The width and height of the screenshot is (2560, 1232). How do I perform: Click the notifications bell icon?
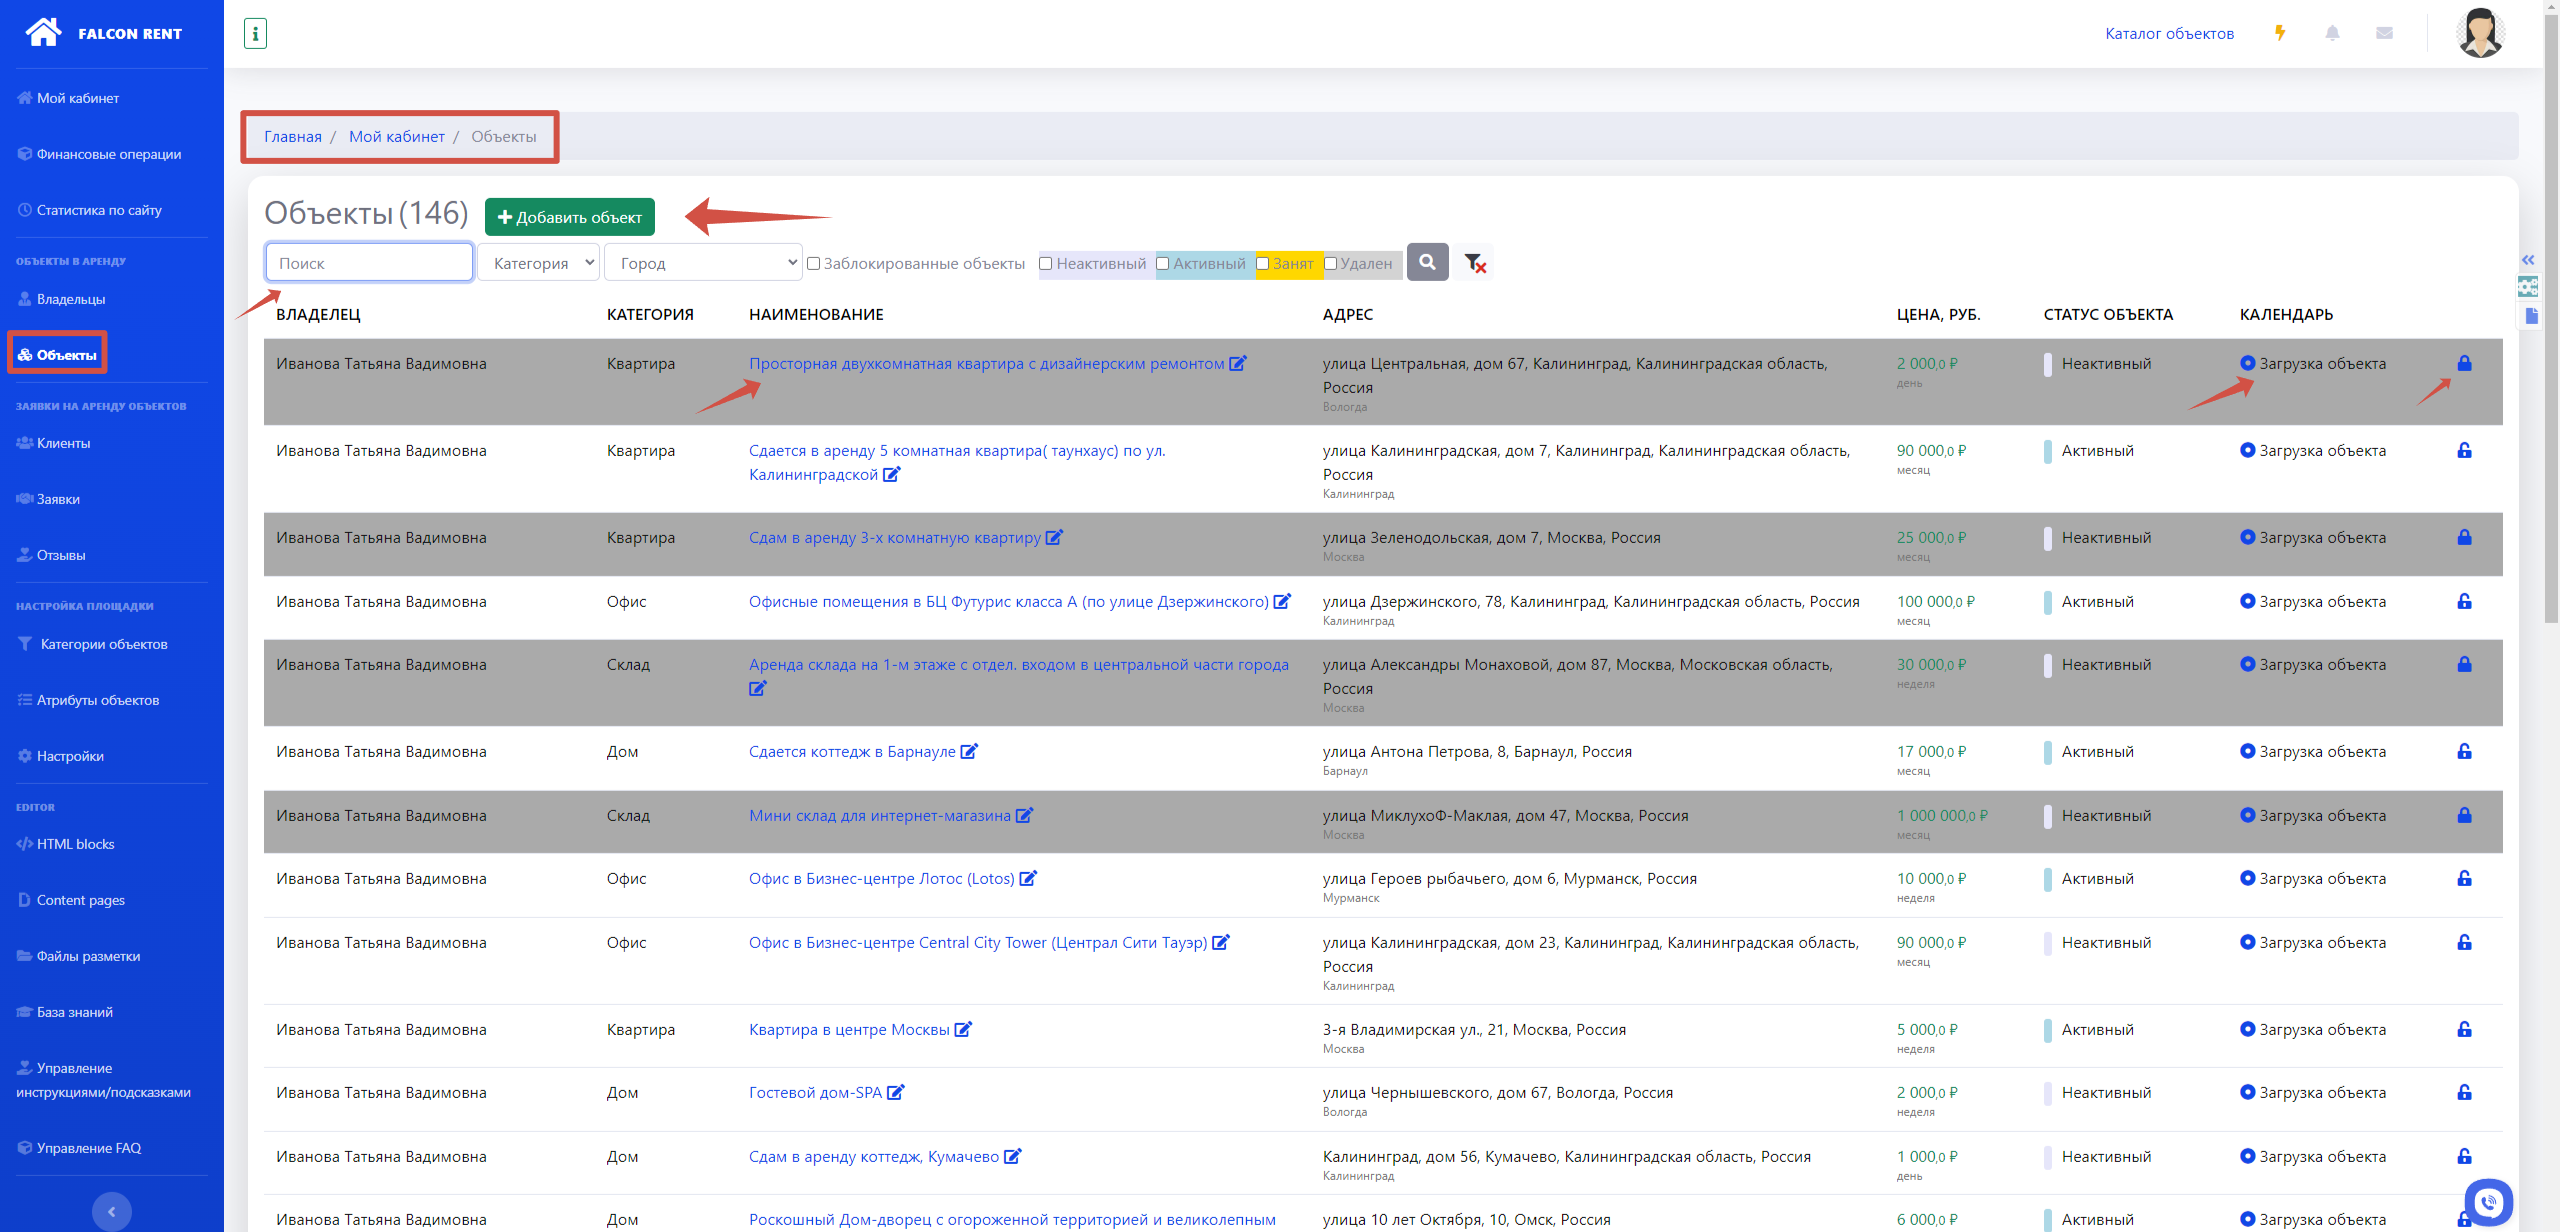click(x=2332, y=33)
